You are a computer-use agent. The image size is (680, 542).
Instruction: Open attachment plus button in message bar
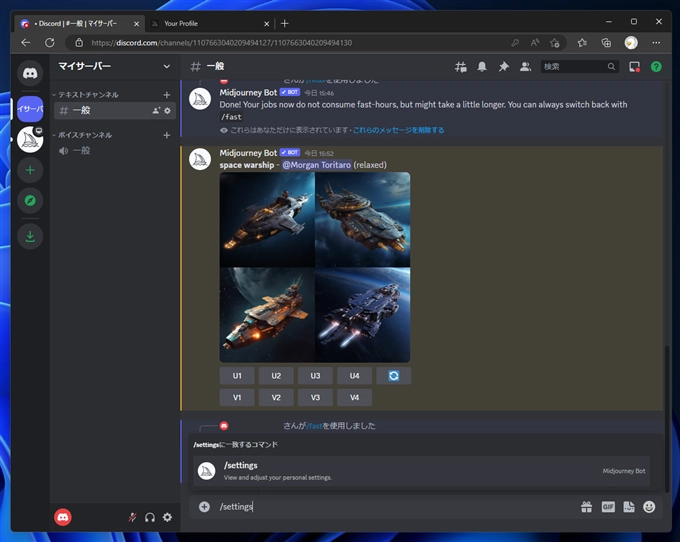tap(204, 506)
